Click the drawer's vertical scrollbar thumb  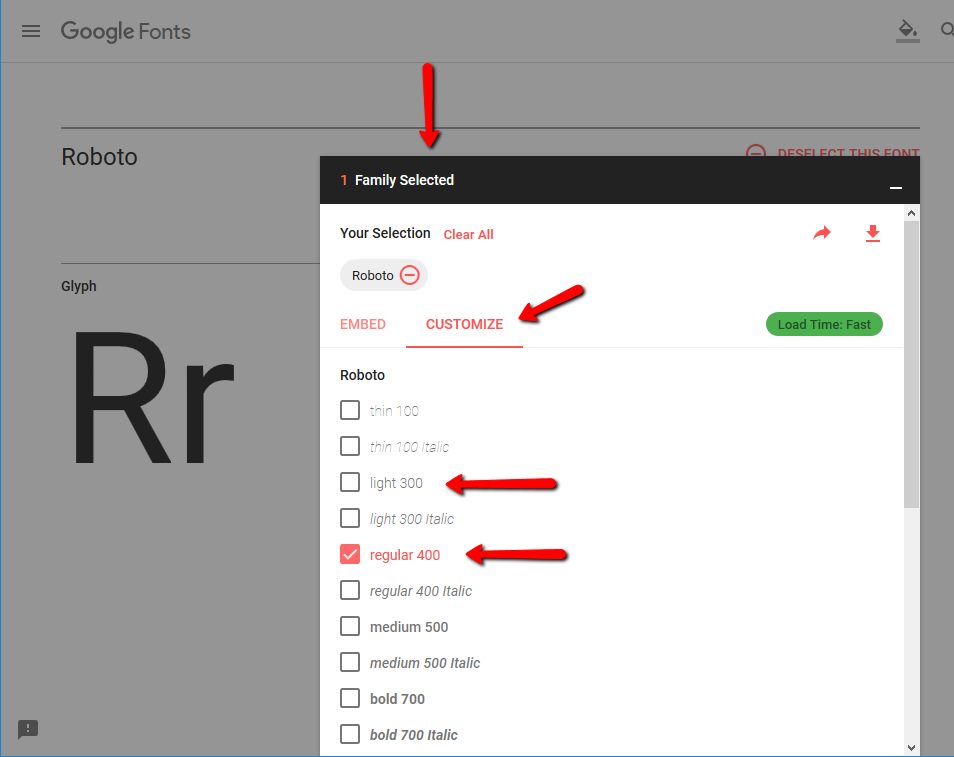pos(911,364)
